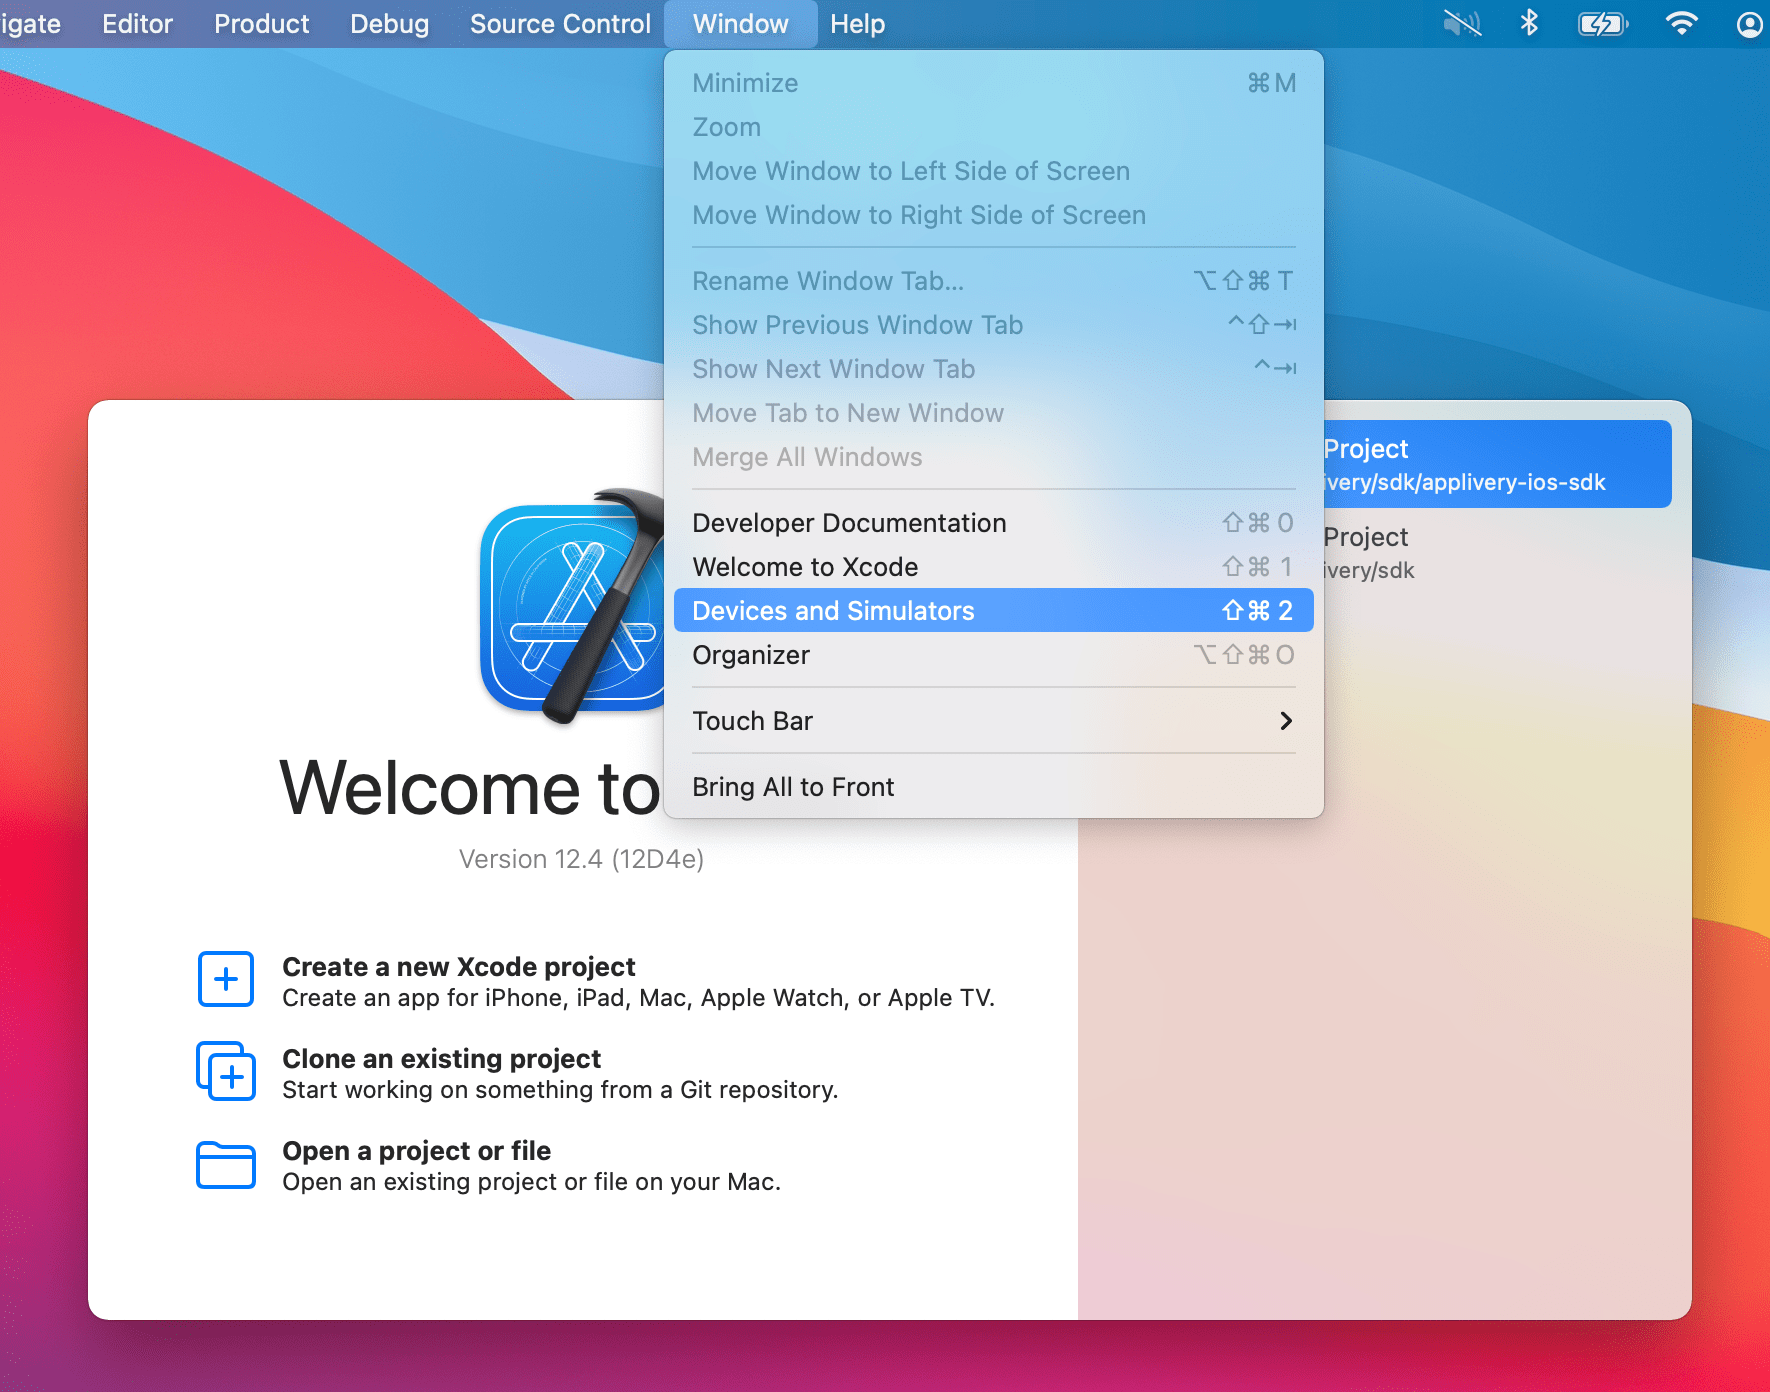
Task: Select Developer Documentation menu item
Action: (993, 523)
